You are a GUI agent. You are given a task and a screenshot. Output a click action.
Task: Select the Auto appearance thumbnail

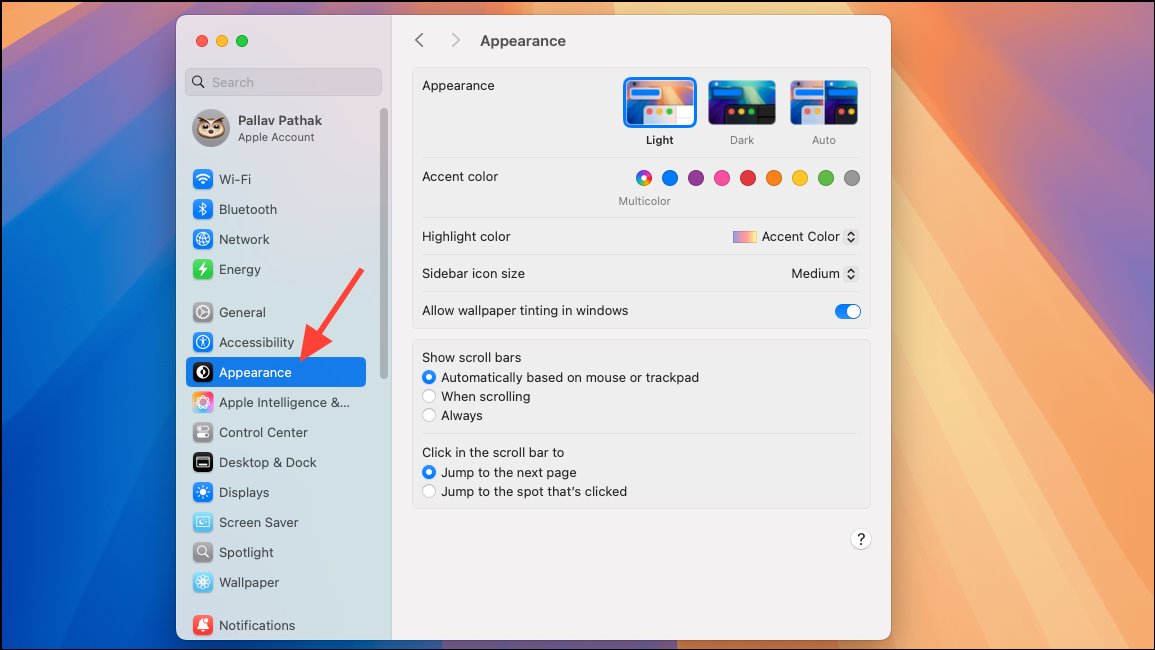(824, 102)
